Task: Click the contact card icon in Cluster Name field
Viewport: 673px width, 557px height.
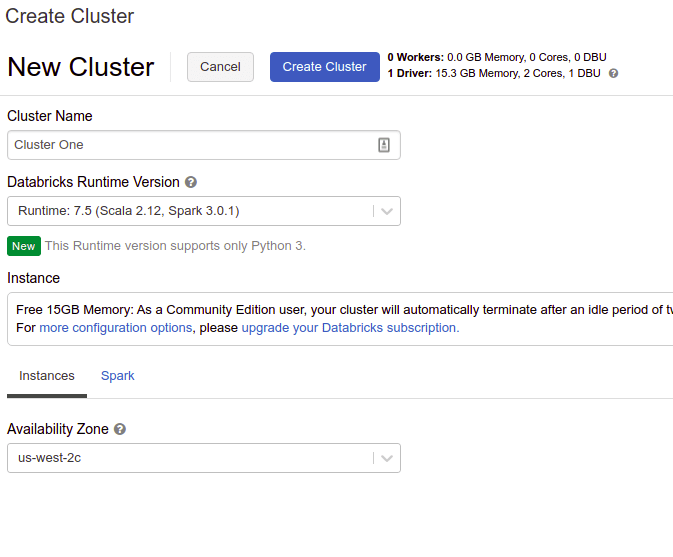Action: (x=384, y=145)
